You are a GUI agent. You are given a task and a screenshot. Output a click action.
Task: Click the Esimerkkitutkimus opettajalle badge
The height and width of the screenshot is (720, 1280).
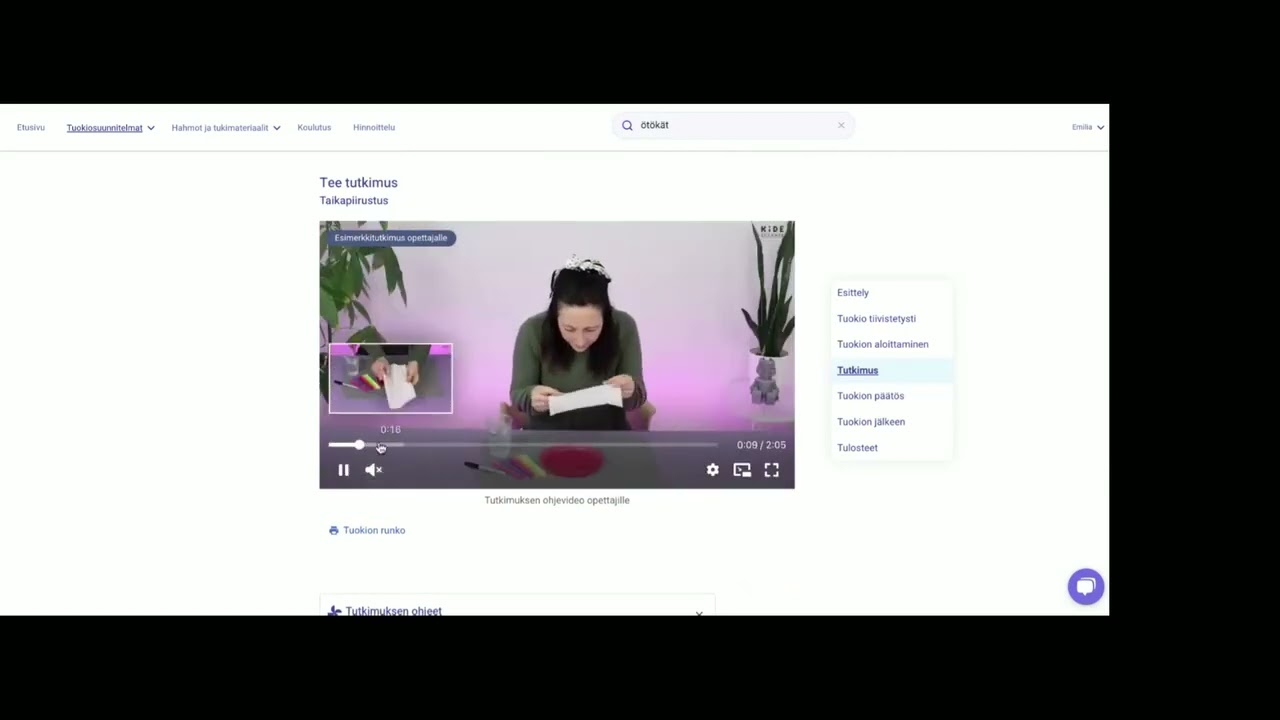(390, 238)
